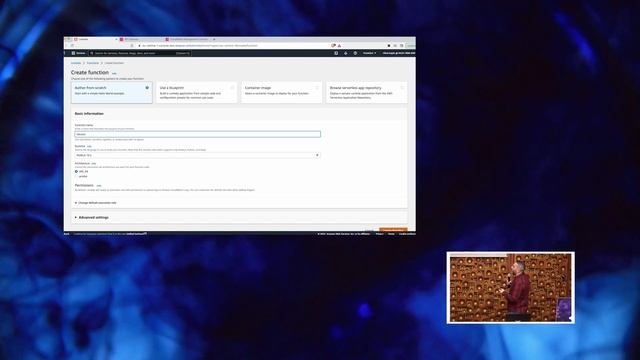
Task: Click the Info link next to Permissions
Action: (99, 186)
